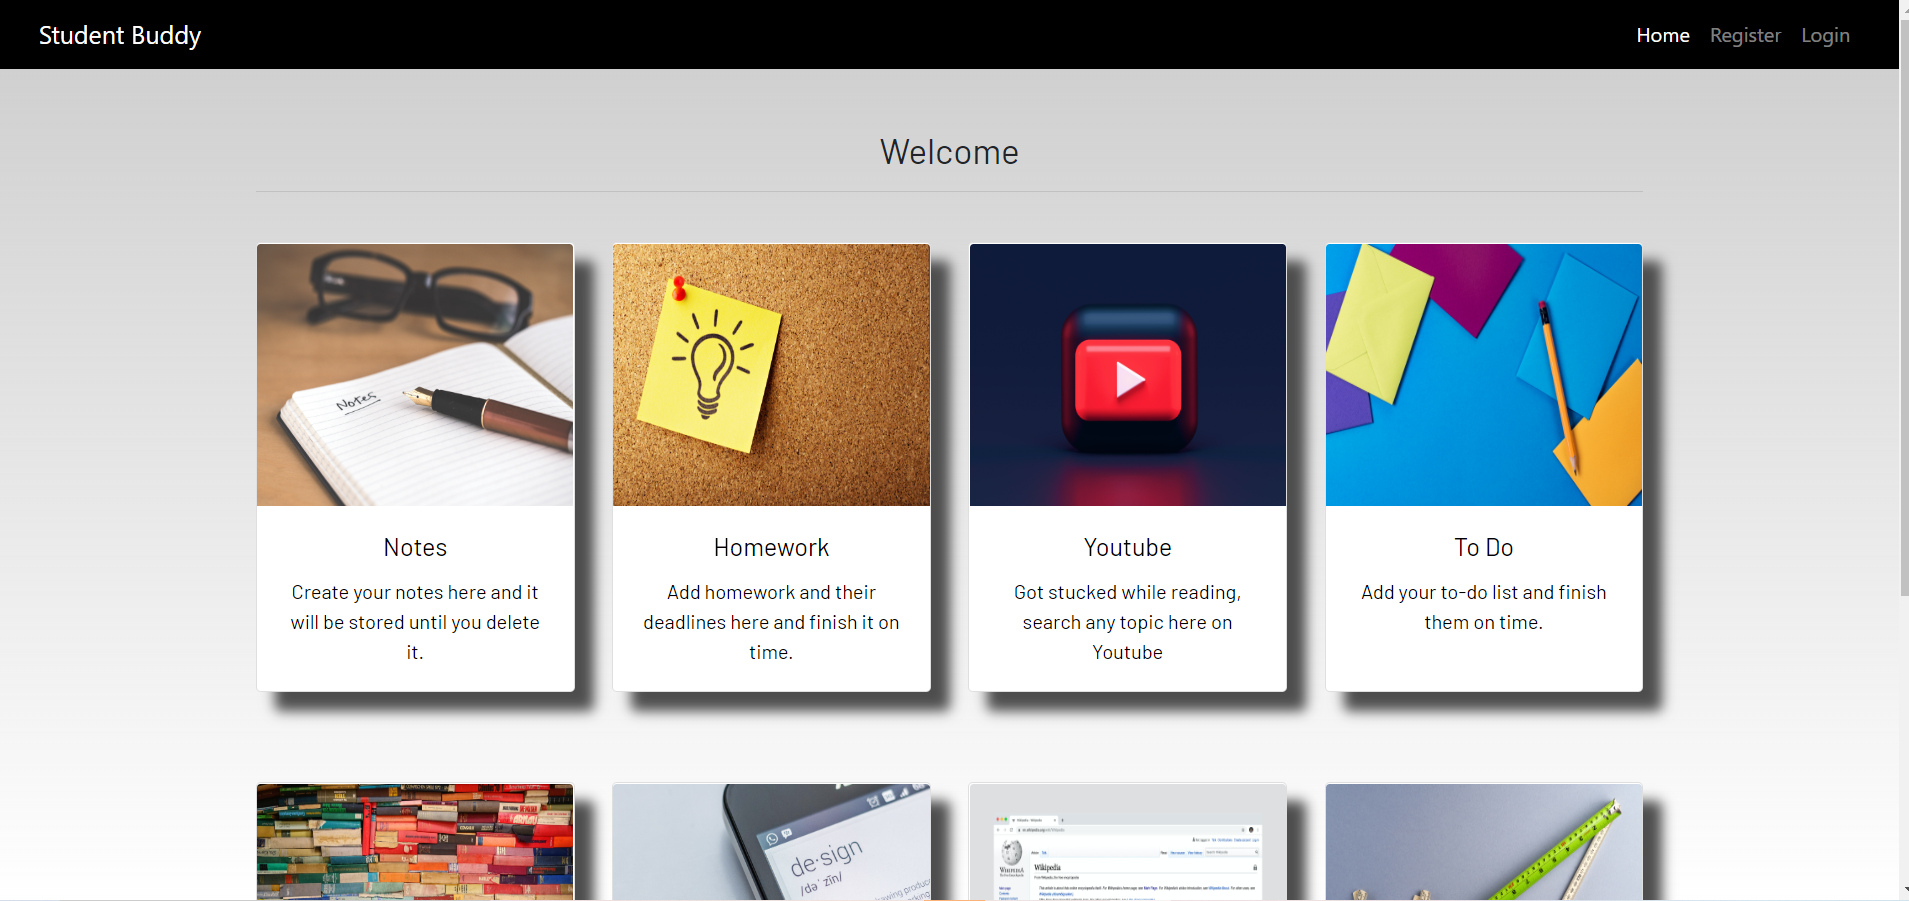Click 'Add homework and their deadlines' text
Viewport: 1909px width, 901px height.
pyautogui.click(x=771, y=622)
